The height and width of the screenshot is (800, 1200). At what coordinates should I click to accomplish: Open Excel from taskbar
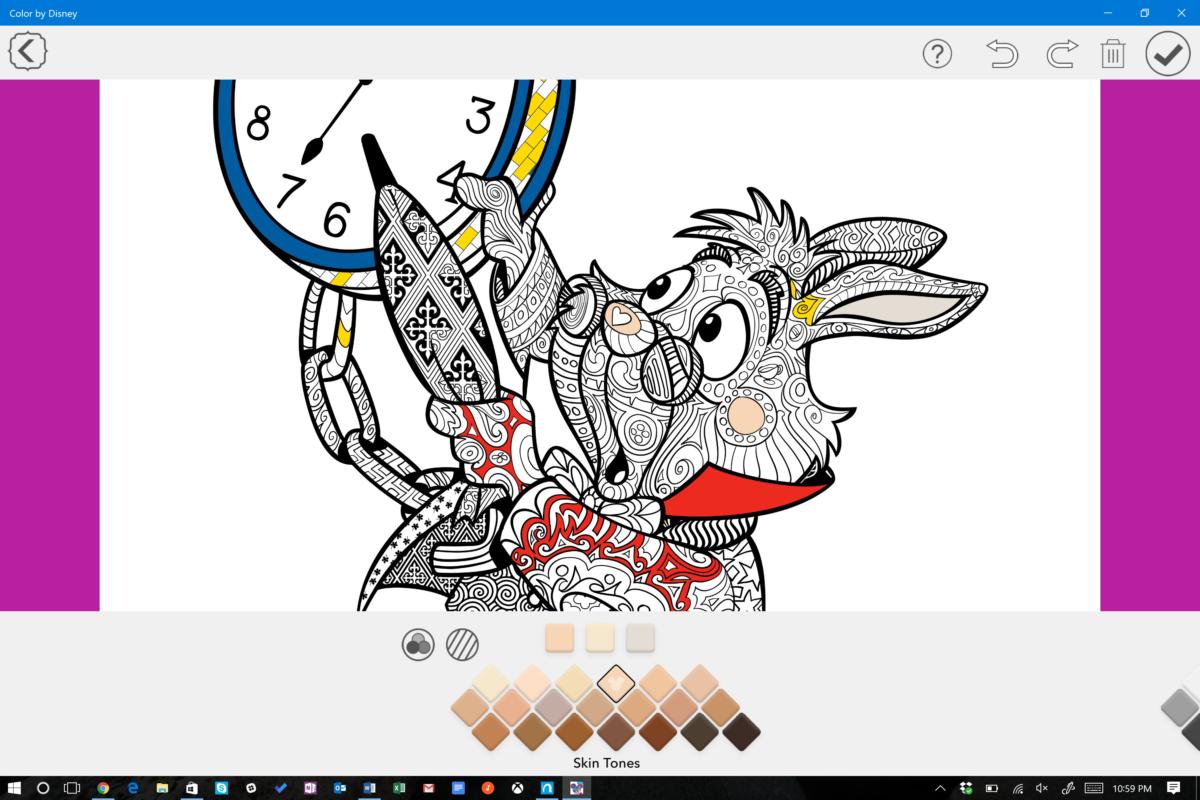(x=399, y=788)
